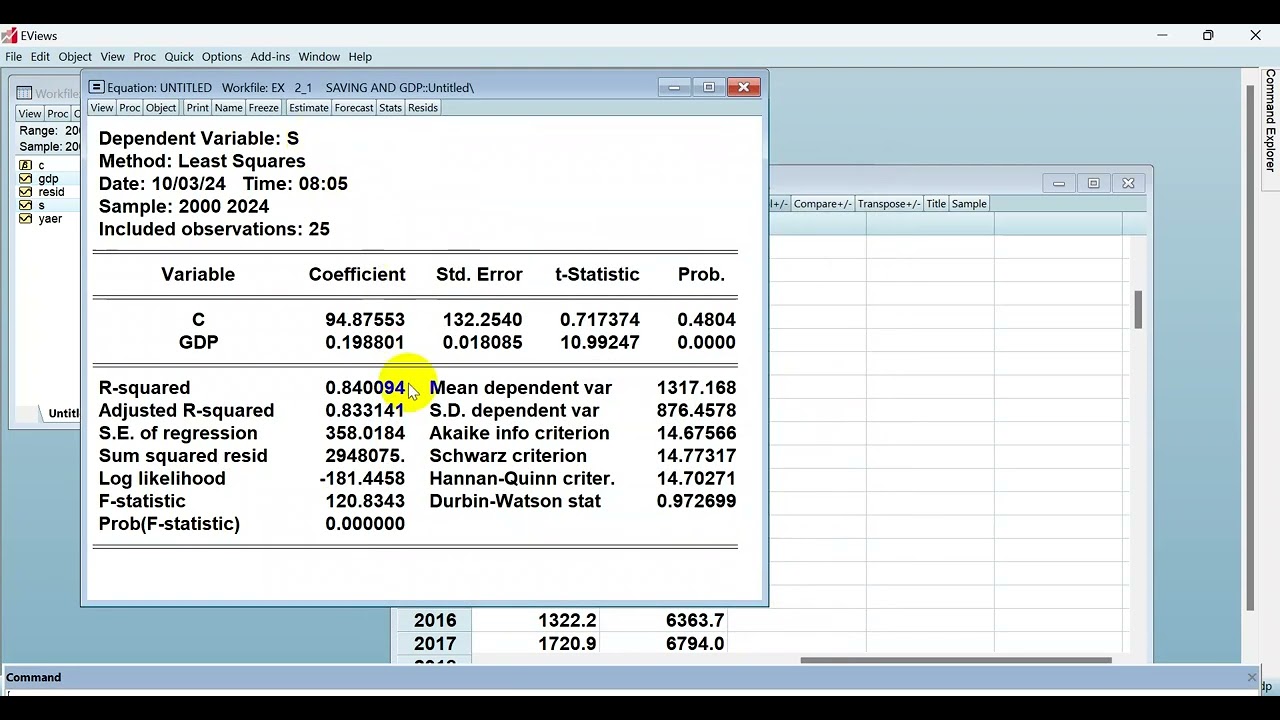Close the background group window

pos(1128,183)
